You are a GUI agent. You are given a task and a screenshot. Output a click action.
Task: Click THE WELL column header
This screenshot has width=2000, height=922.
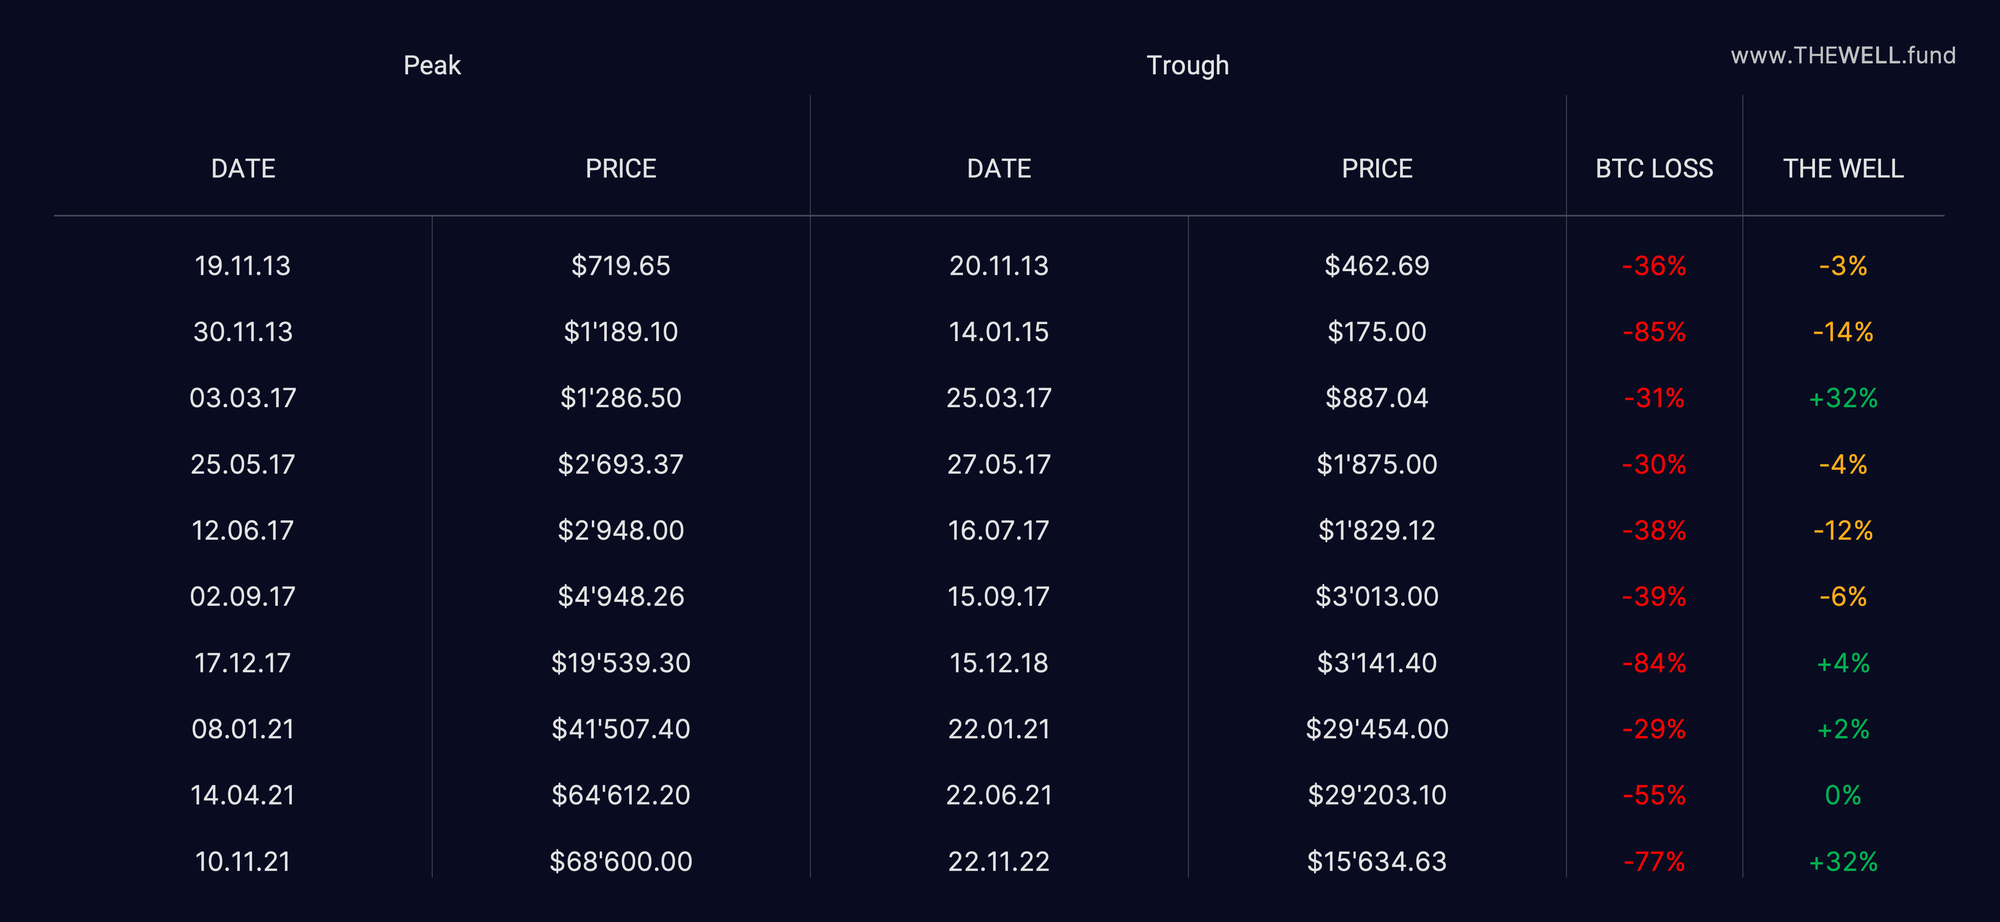point(1843,169)
